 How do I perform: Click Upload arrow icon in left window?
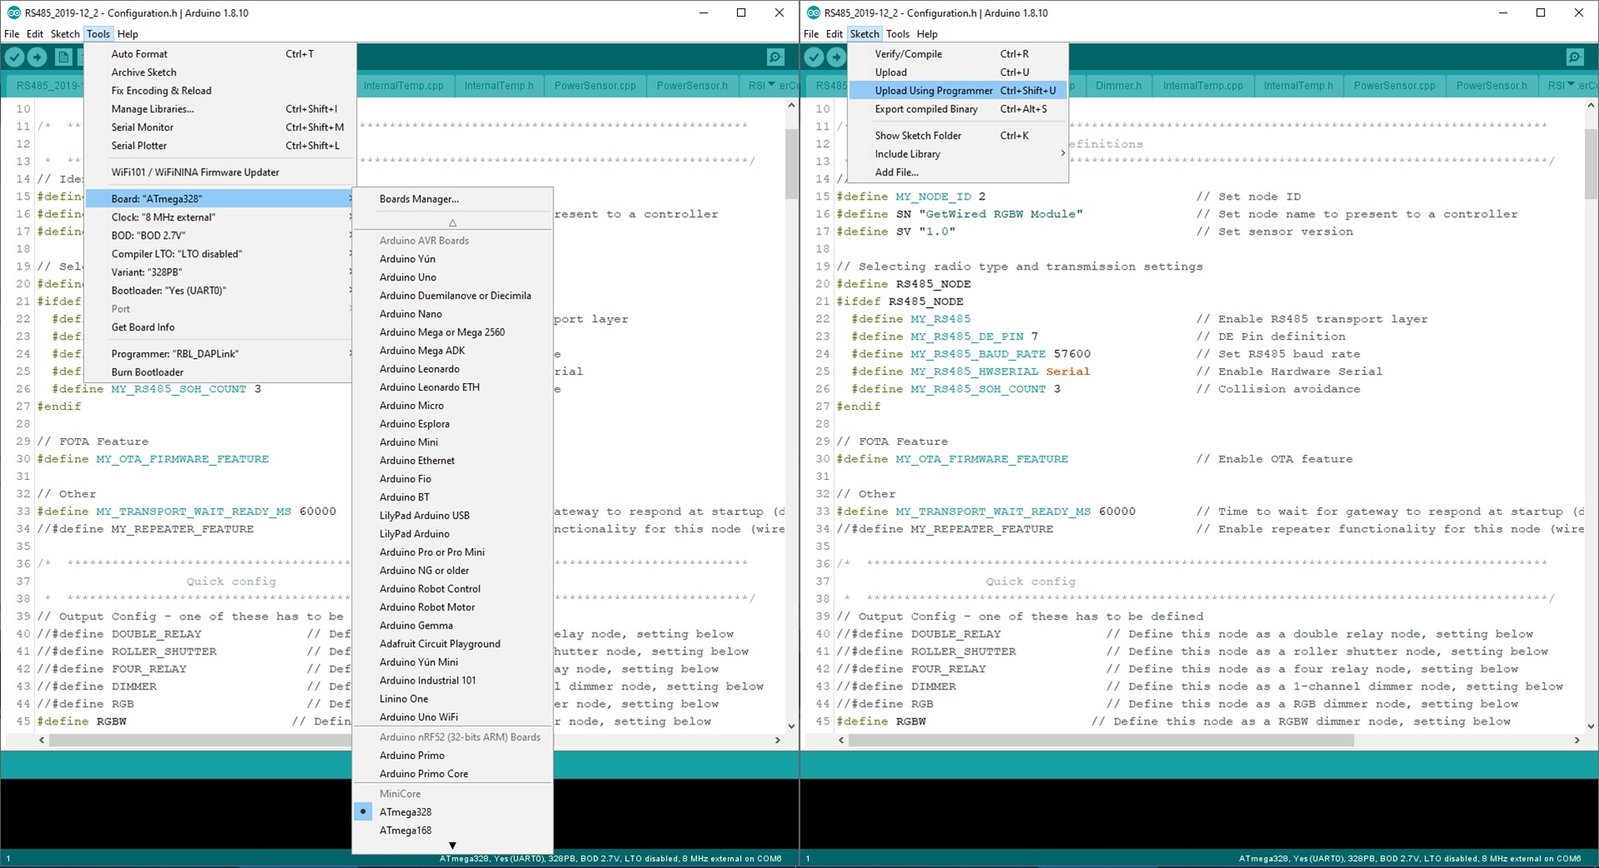point(37,58)
